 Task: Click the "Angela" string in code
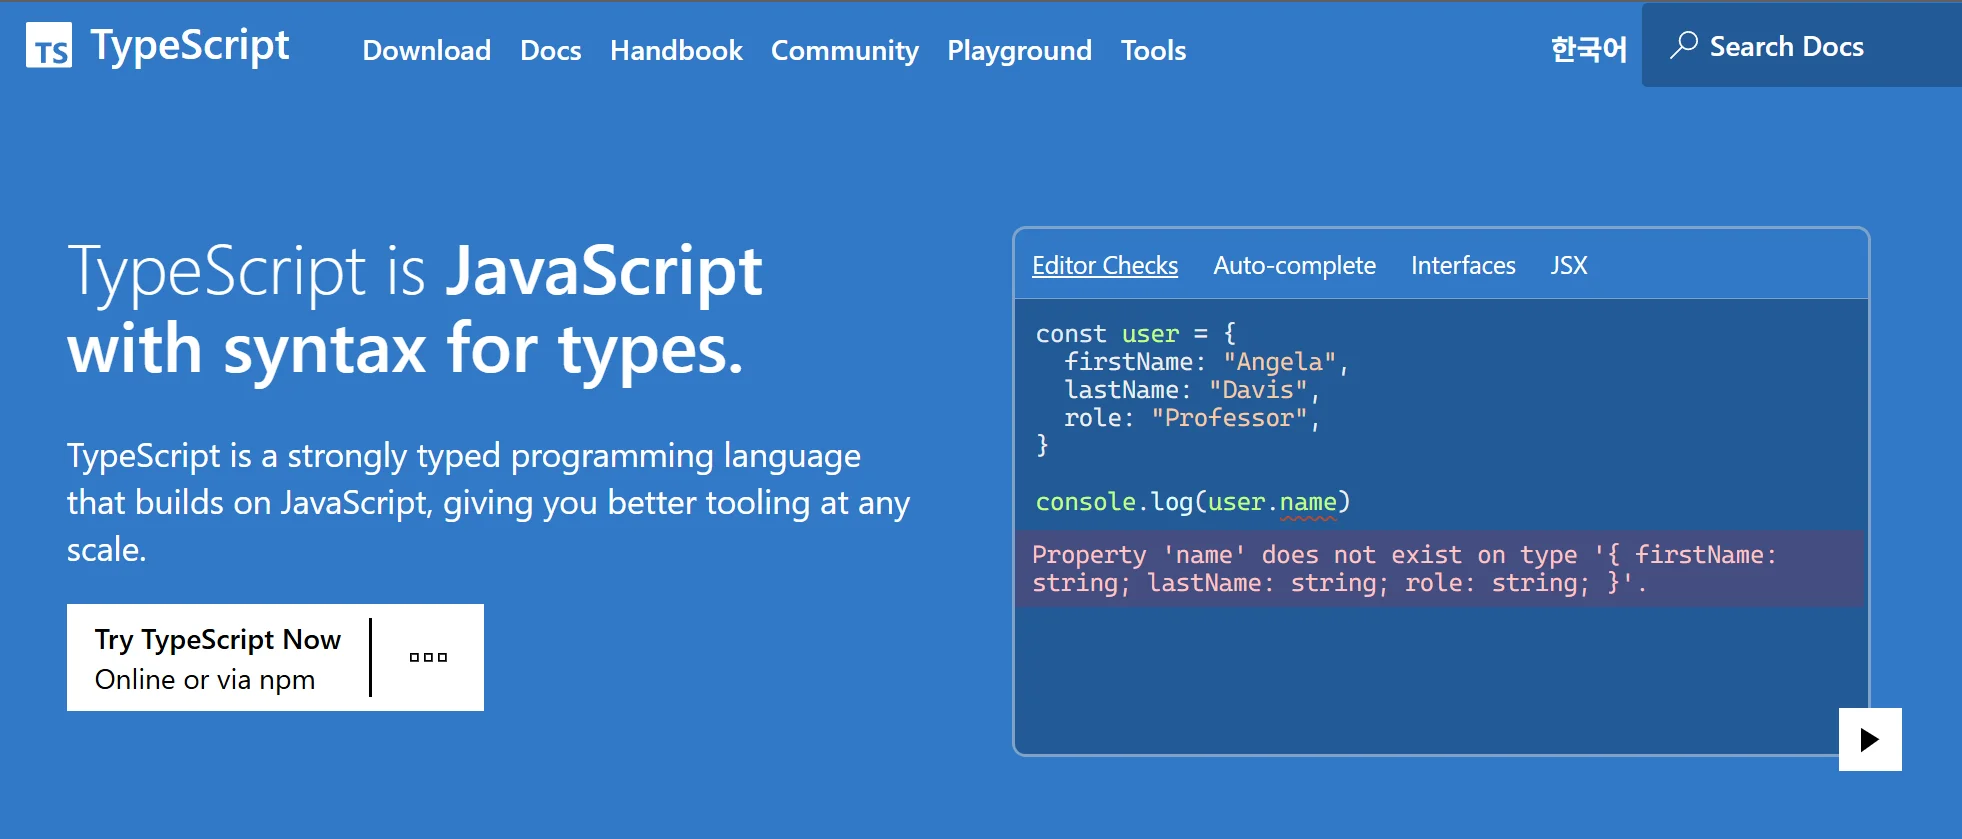coord(1280,362)
